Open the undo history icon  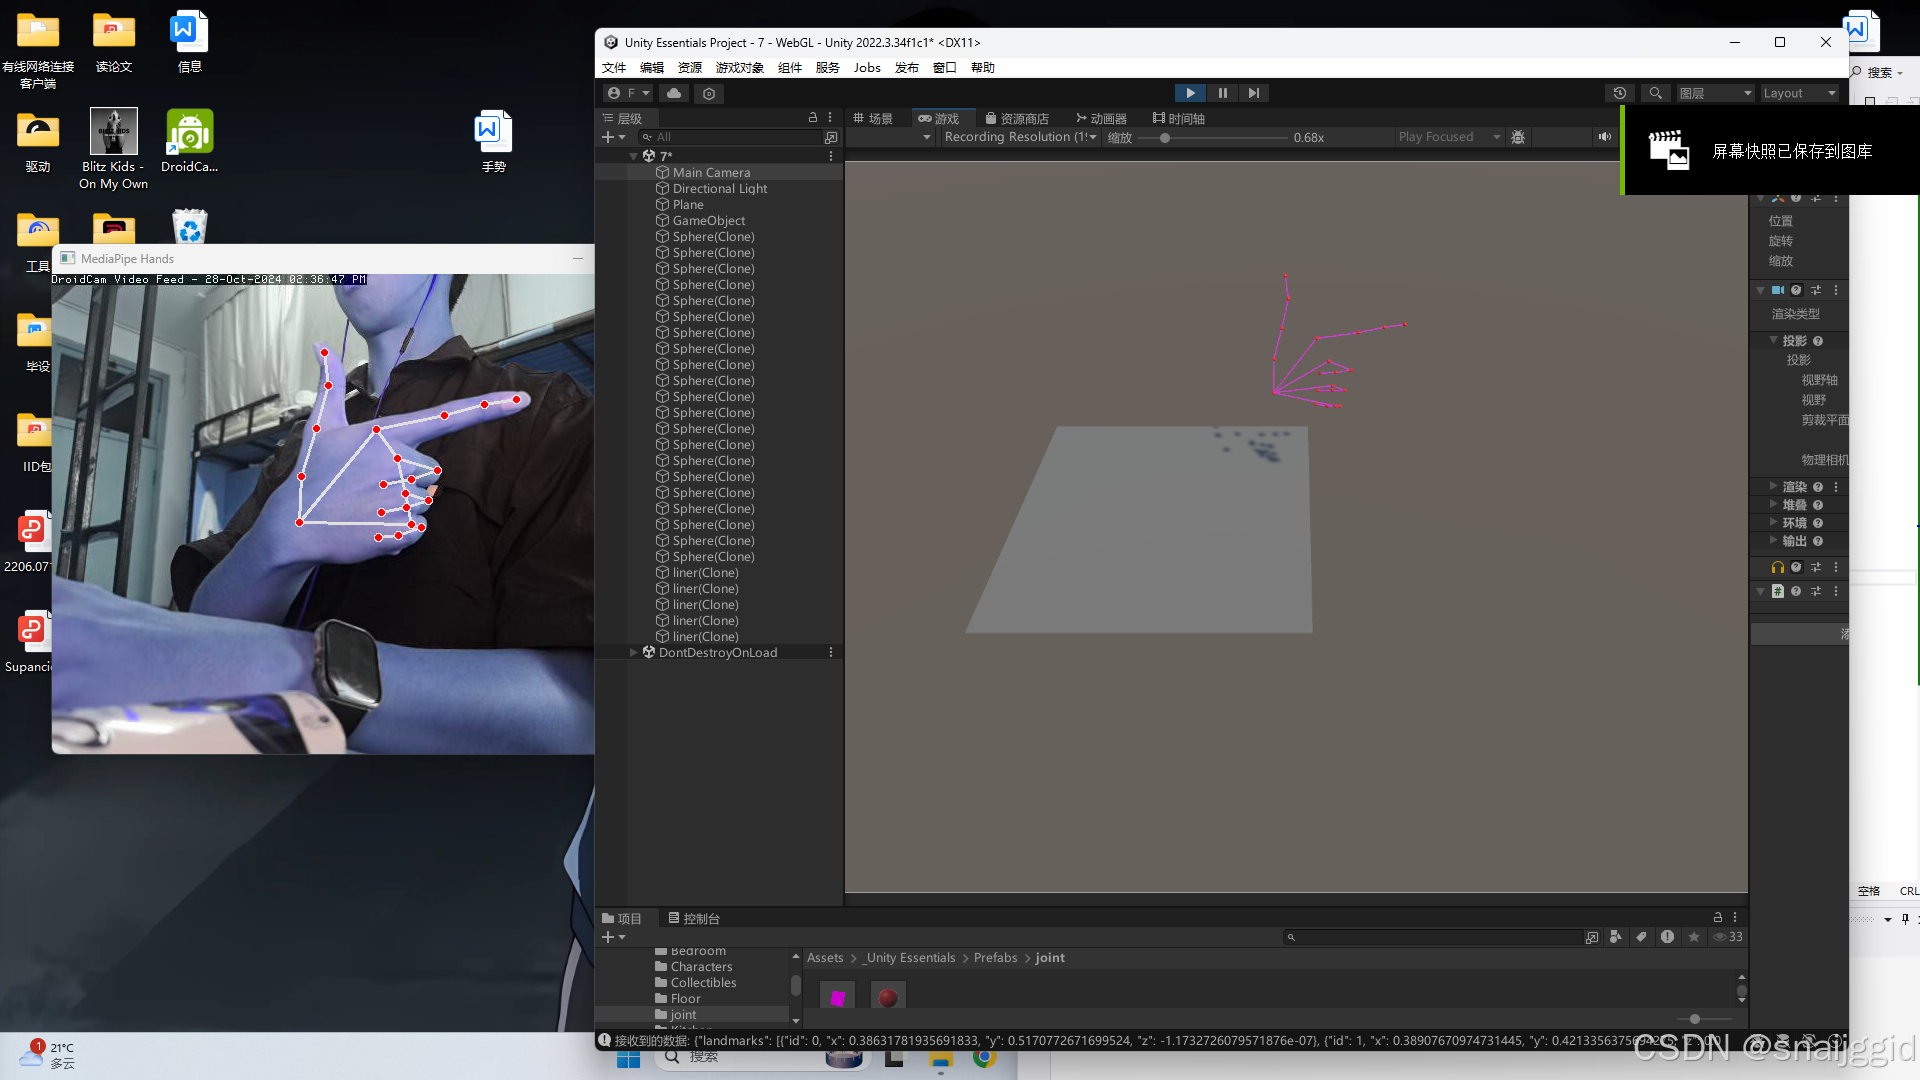[x=1620, y=93]
